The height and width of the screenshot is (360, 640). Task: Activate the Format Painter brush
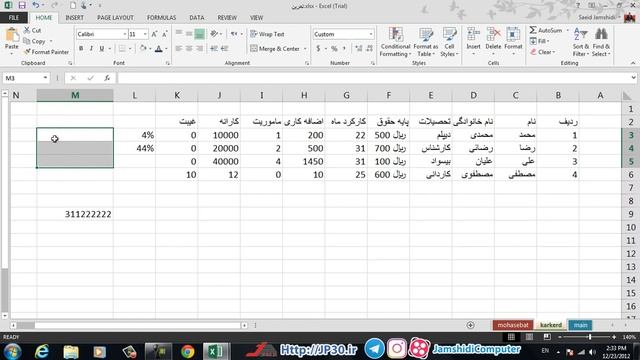pyautogui.click(x=27, y=52)
